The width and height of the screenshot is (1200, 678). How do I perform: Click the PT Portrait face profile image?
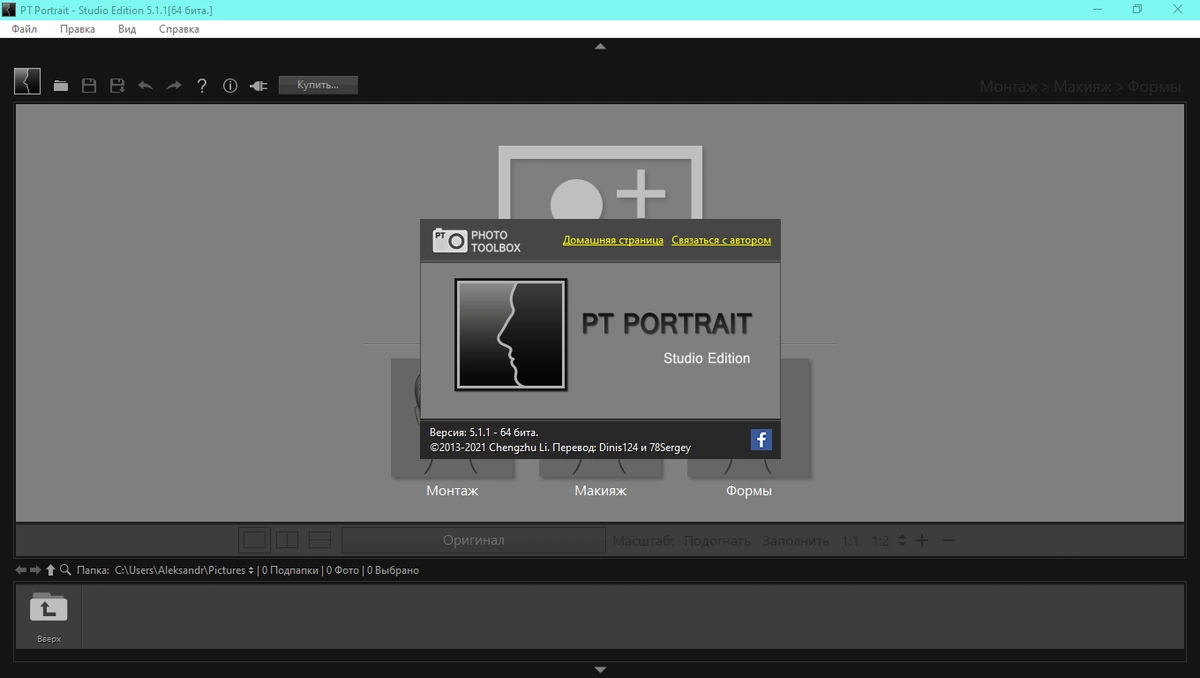(x=511, y=334)
